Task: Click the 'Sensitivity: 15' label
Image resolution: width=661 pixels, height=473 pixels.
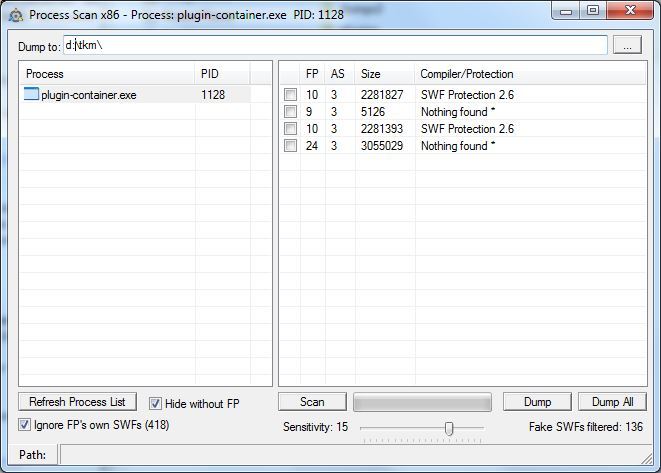Action: 315,427
